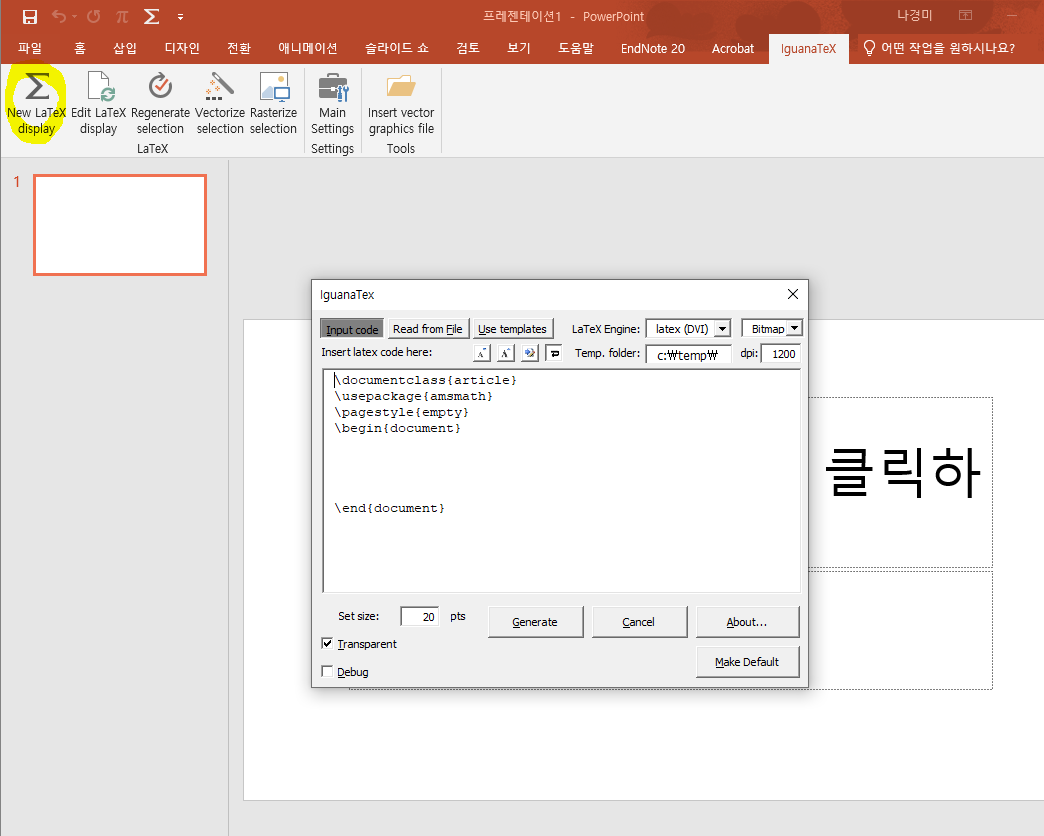1044x836 pixels.
Task: Click inside the latex code editor
Action: [x=561, y=481]
